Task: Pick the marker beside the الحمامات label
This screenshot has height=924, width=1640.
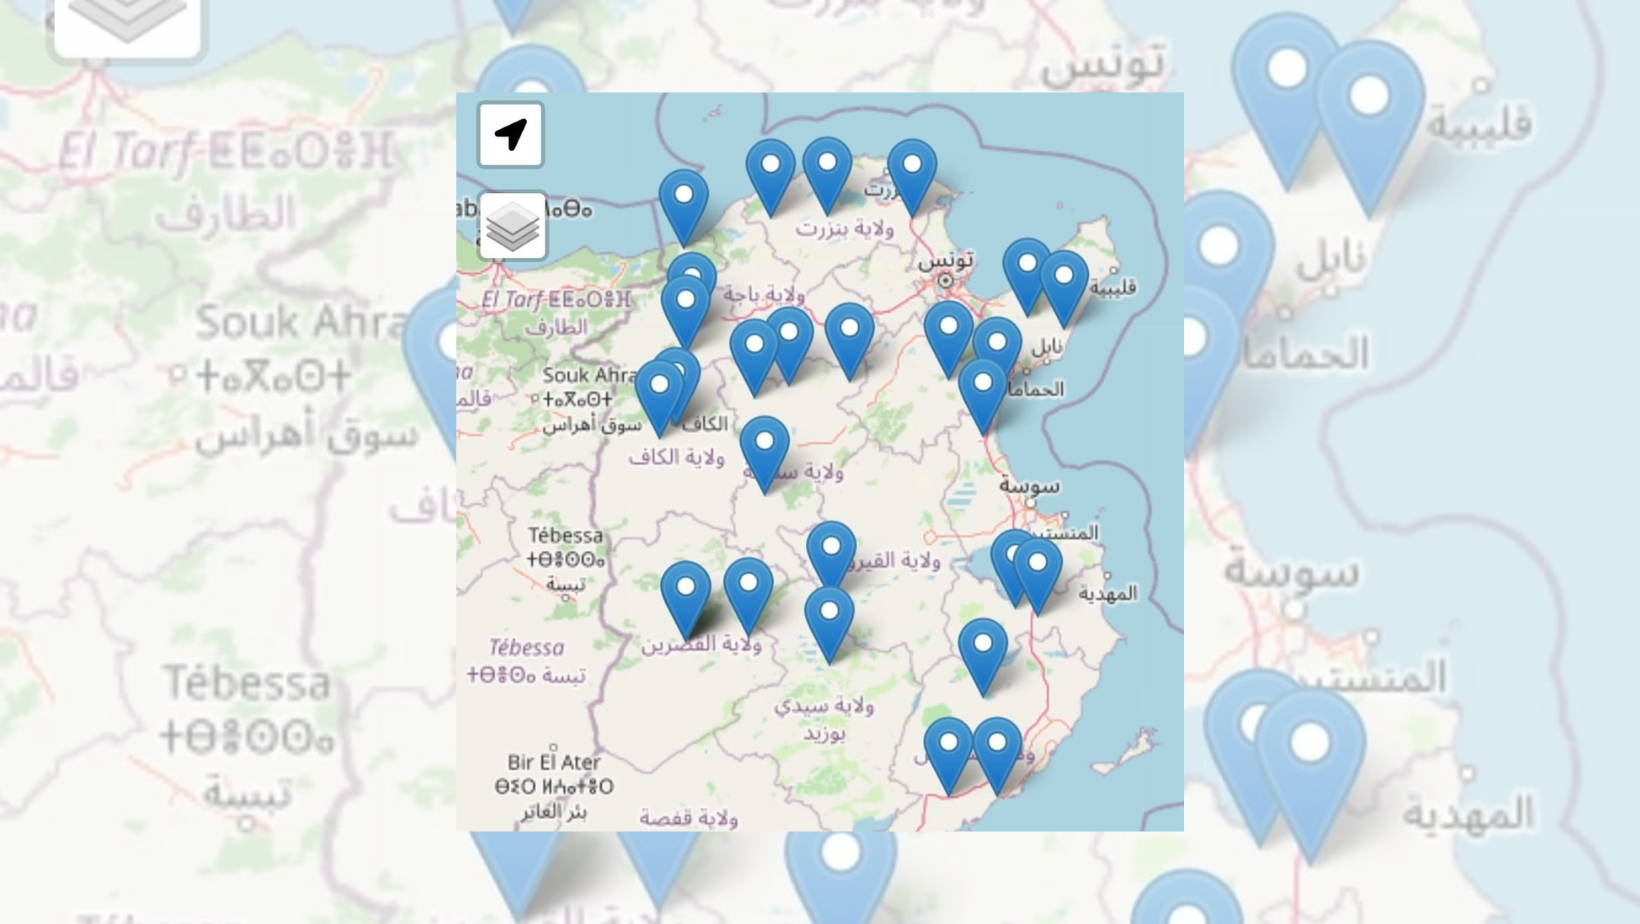Action: [x=982, y=398]
